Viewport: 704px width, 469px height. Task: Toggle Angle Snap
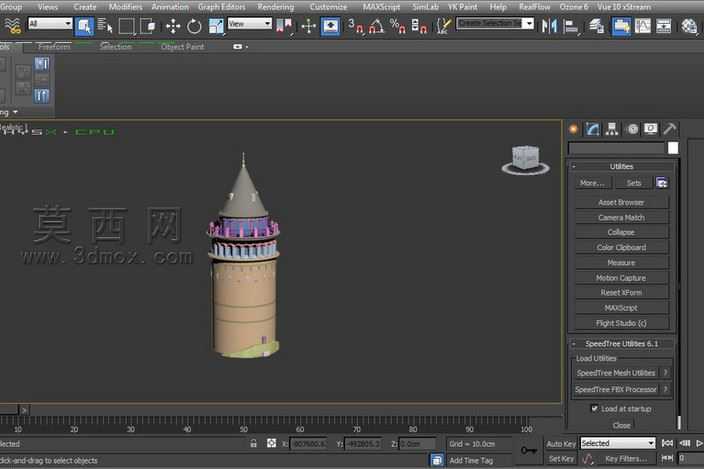[x=376, y=26]
